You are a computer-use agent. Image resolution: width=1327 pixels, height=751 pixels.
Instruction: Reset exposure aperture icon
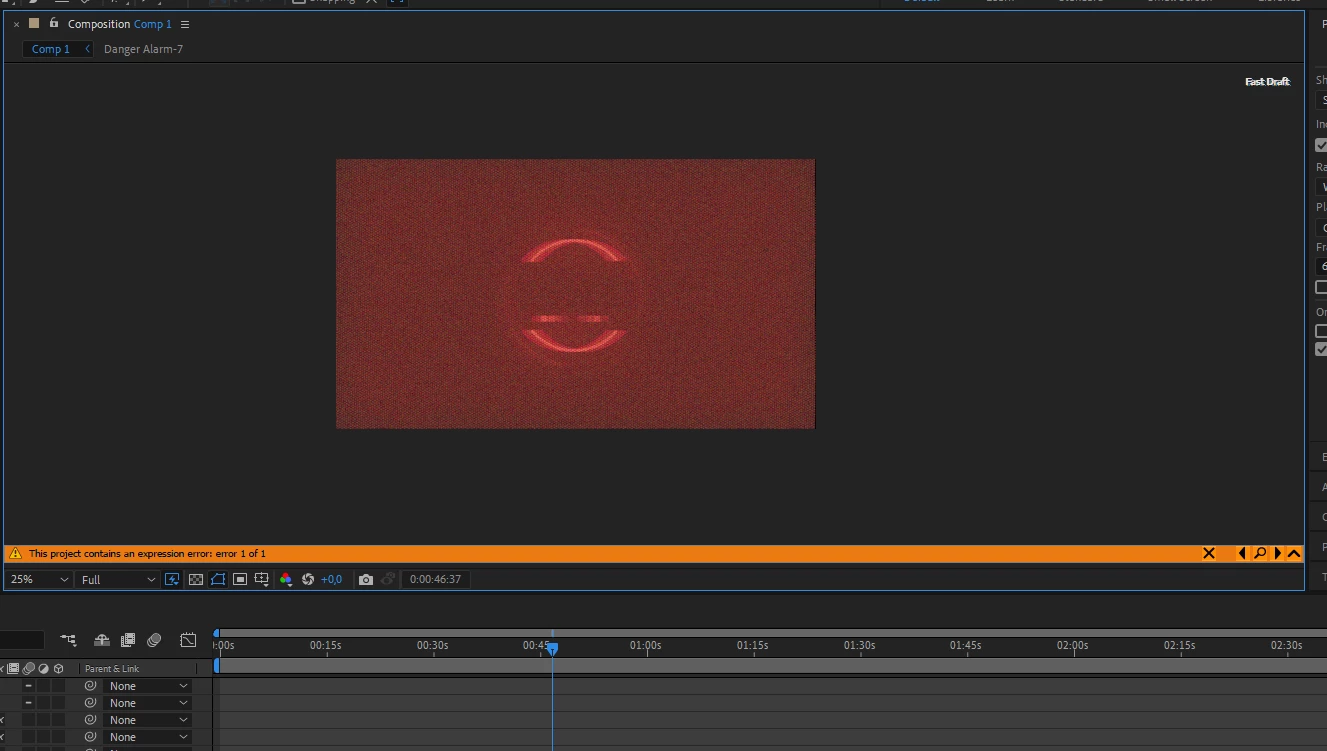308,579
